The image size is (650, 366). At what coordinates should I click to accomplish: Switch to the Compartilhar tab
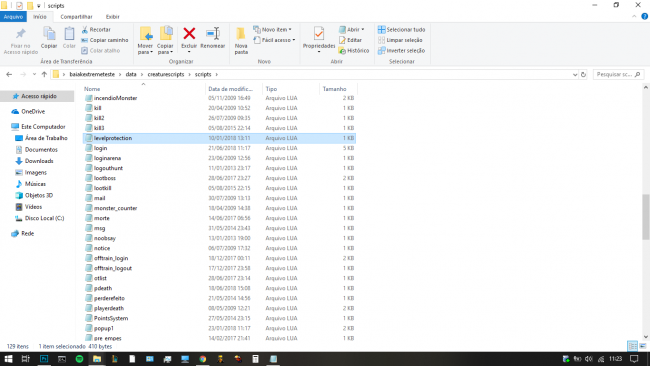tap(76, 17)
